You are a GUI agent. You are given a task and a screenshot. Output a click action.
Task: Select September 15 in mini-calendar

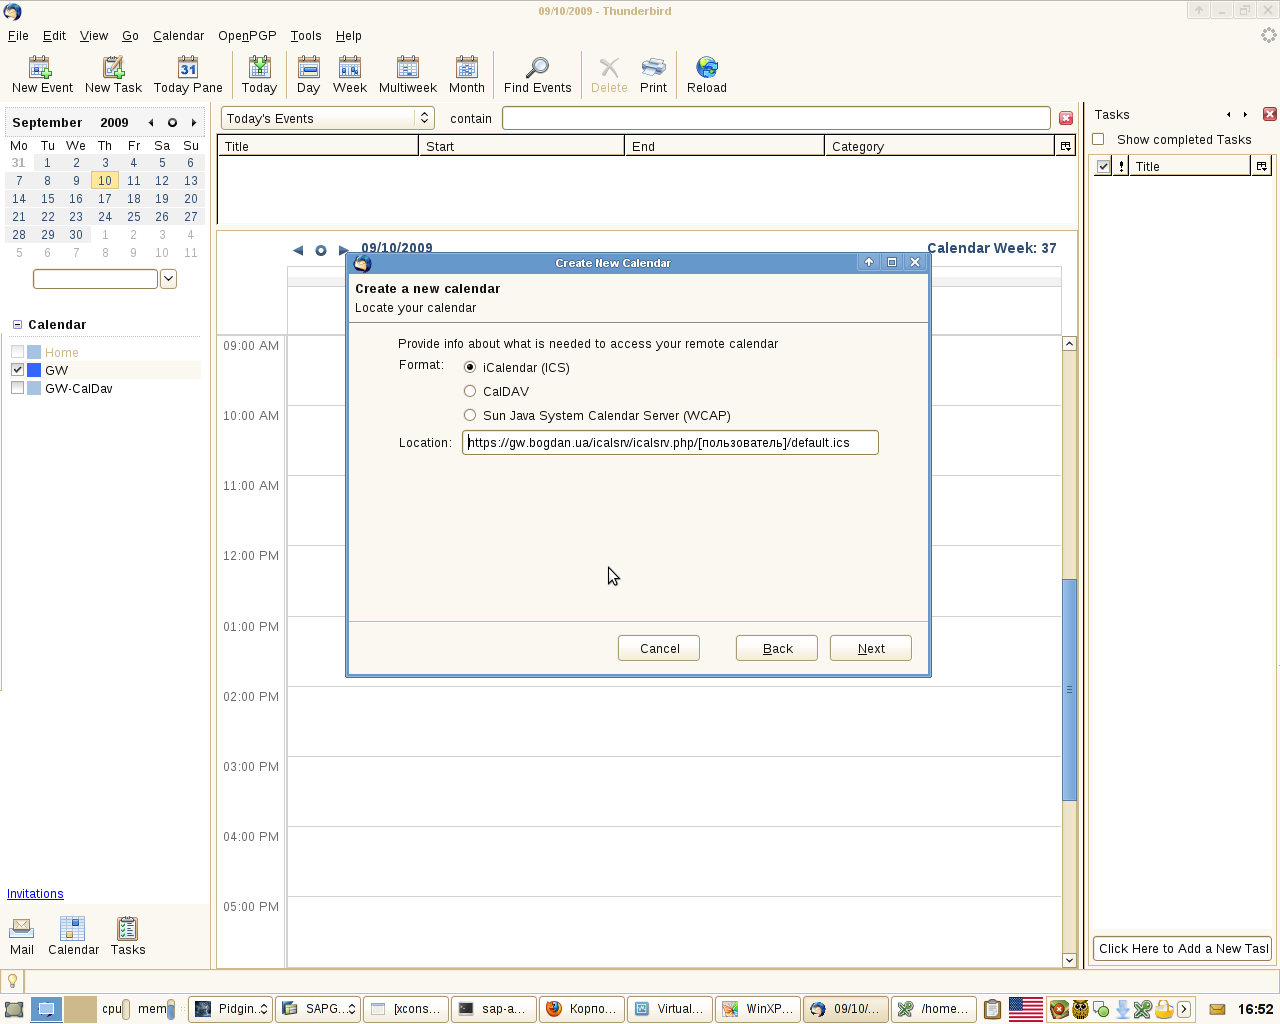pyautogui.click(x=47, y=199)
